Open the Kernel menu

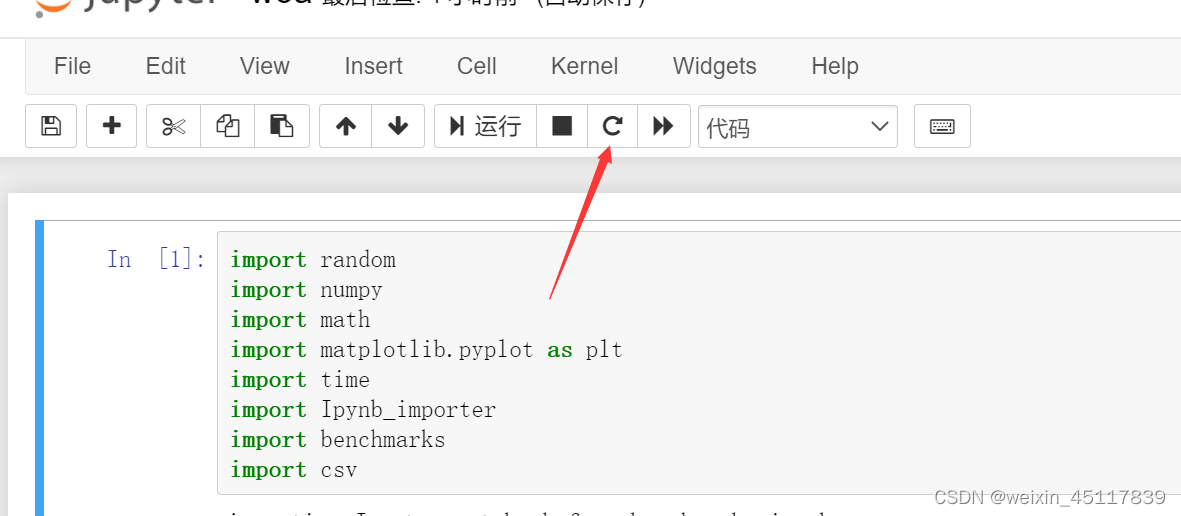click(584, 66)
